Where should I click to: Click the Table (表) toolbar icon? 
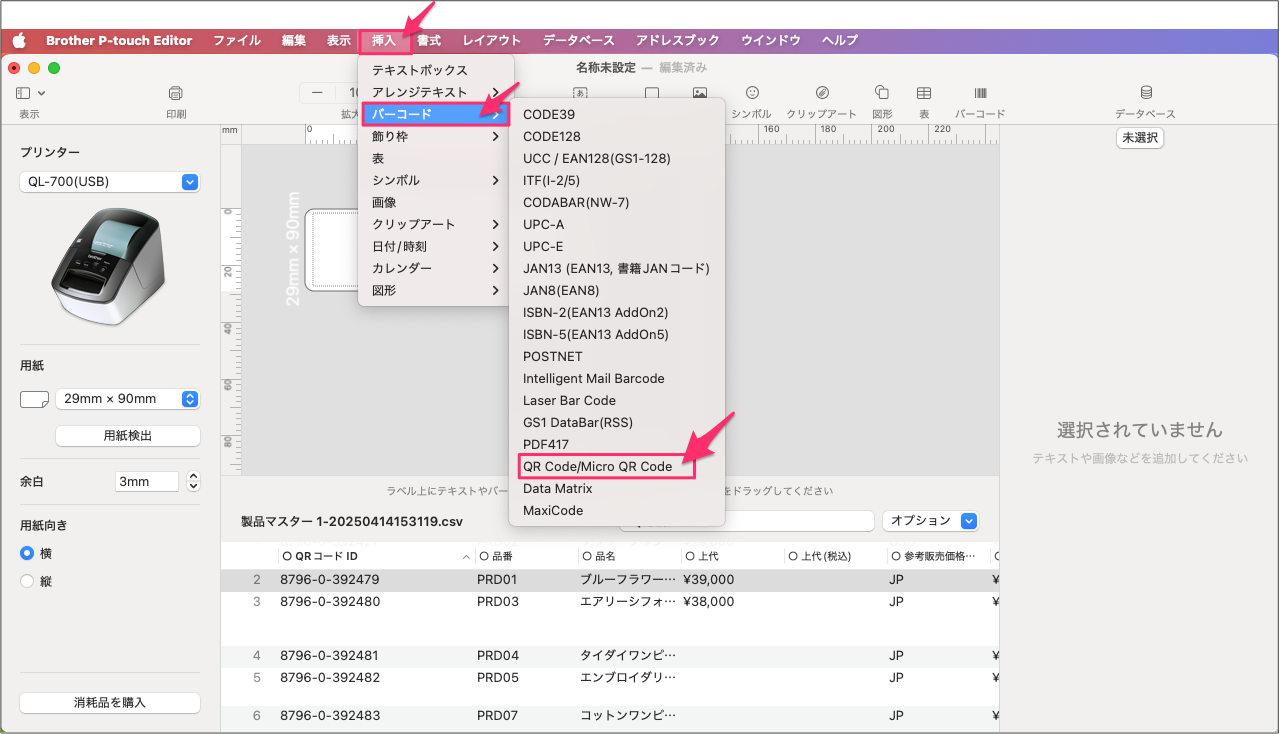pos(925,93)
